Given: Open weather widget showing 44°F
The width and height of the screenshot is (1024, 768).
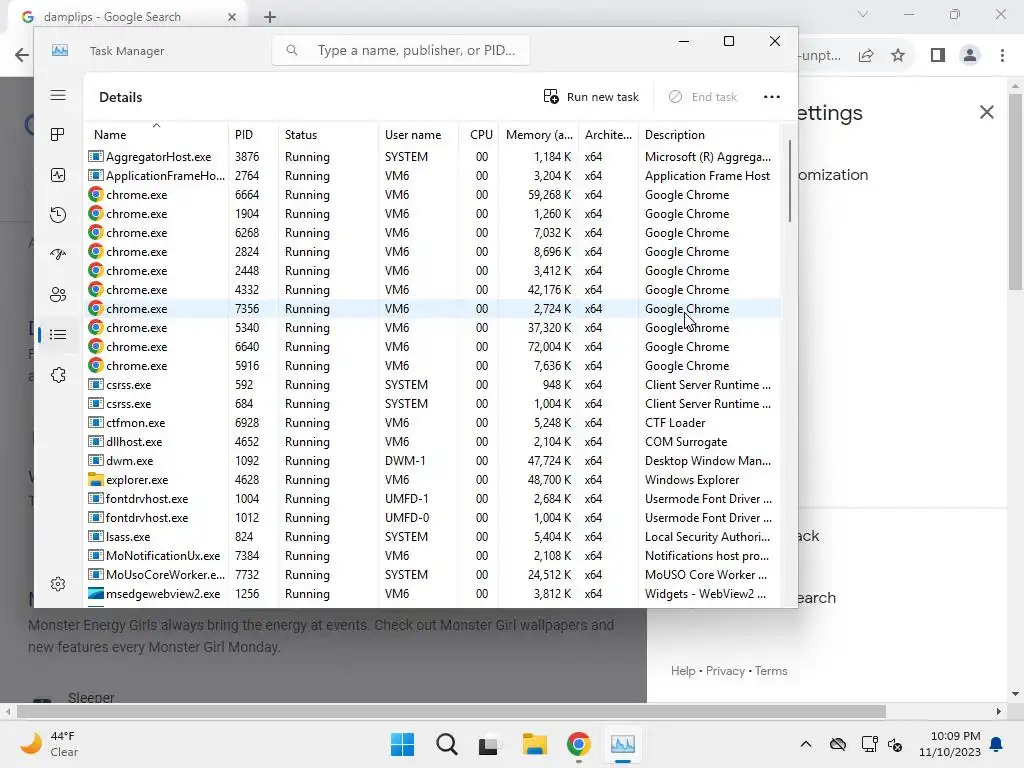Looking at the screenshot, I should (x=50, y=744).
